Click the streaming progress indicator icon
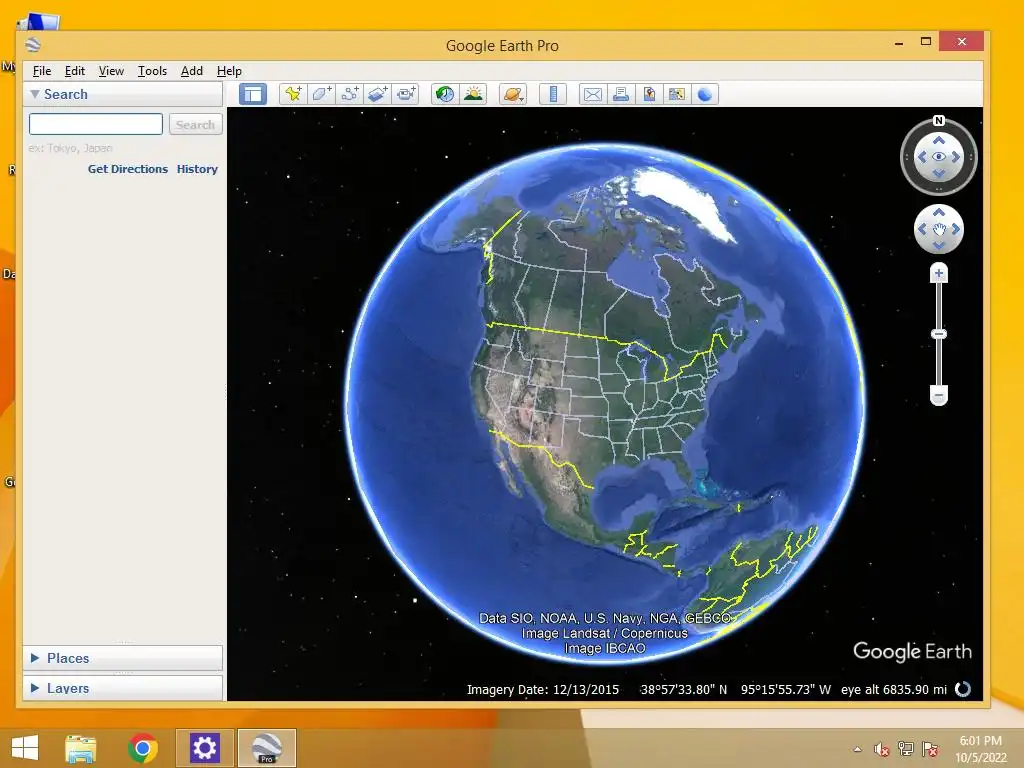 [x=963, y=689]
